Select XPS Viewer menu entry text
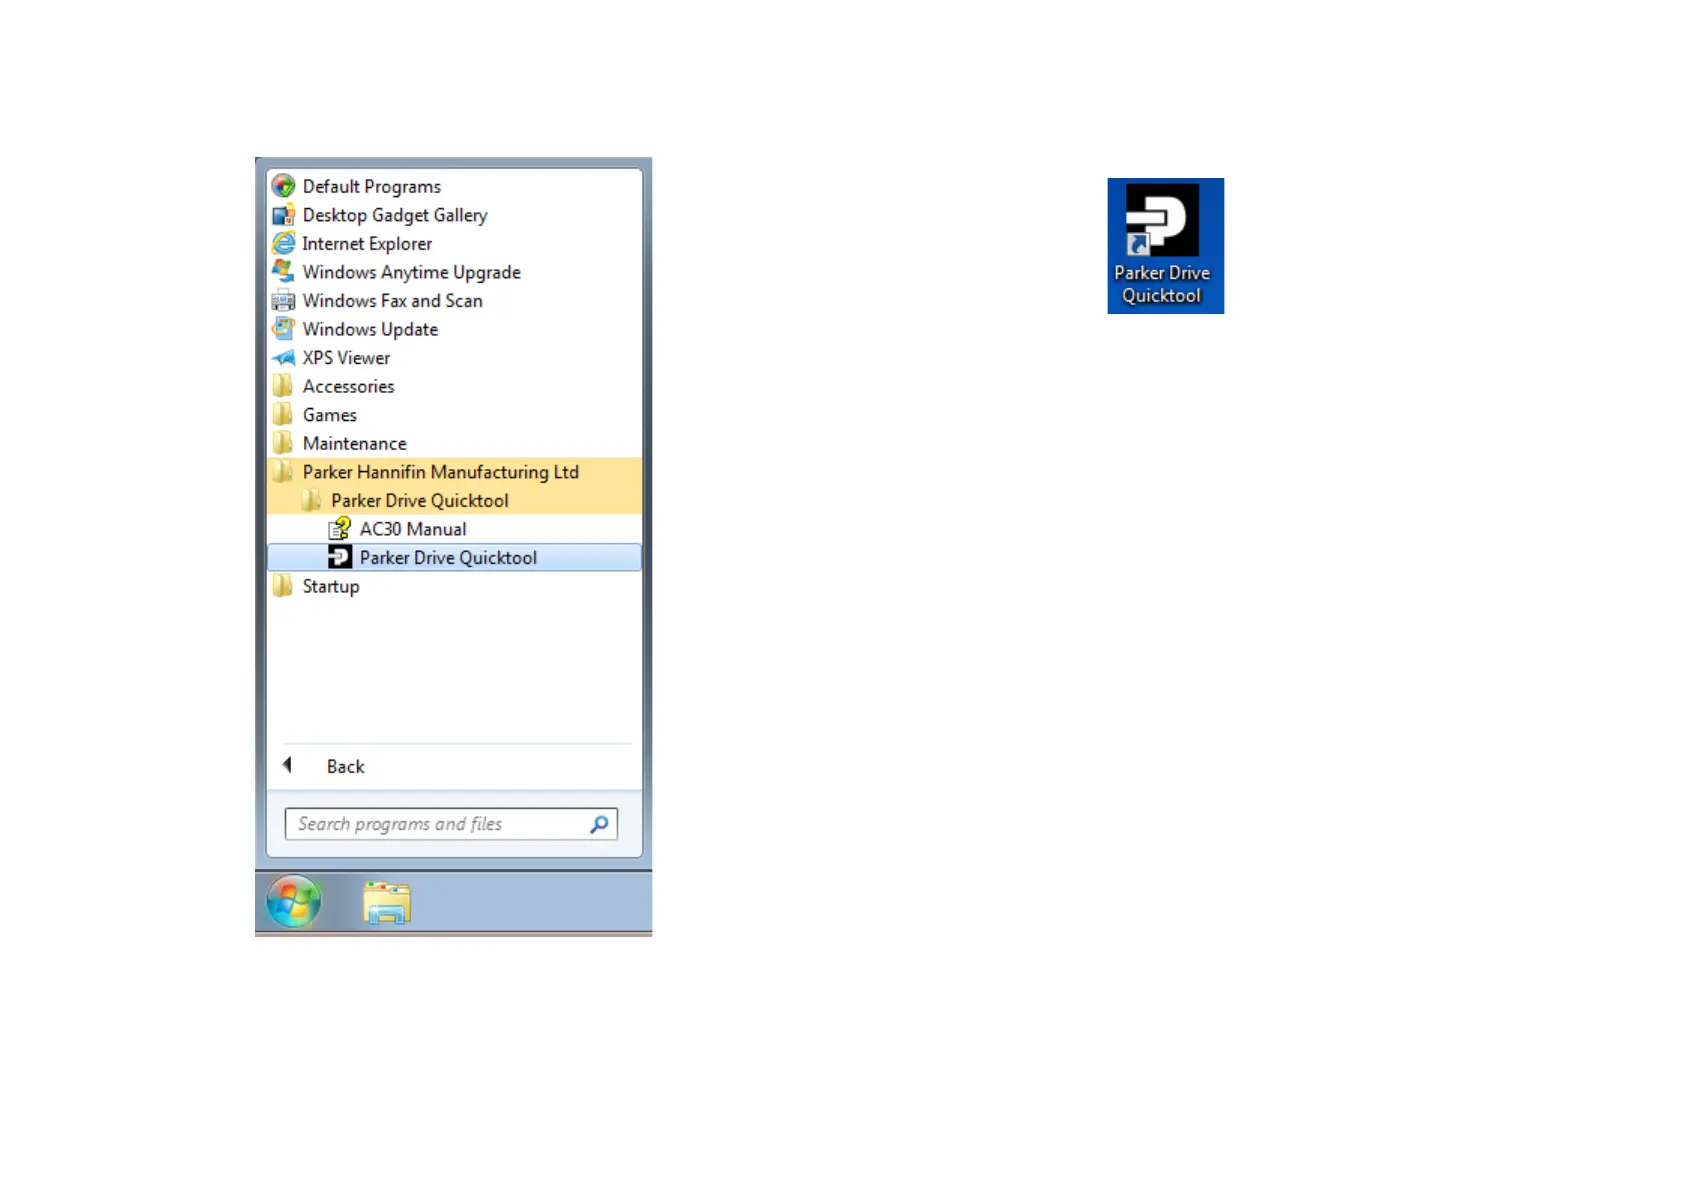This screenshot has width=1684, height=1191. point(346,358)
